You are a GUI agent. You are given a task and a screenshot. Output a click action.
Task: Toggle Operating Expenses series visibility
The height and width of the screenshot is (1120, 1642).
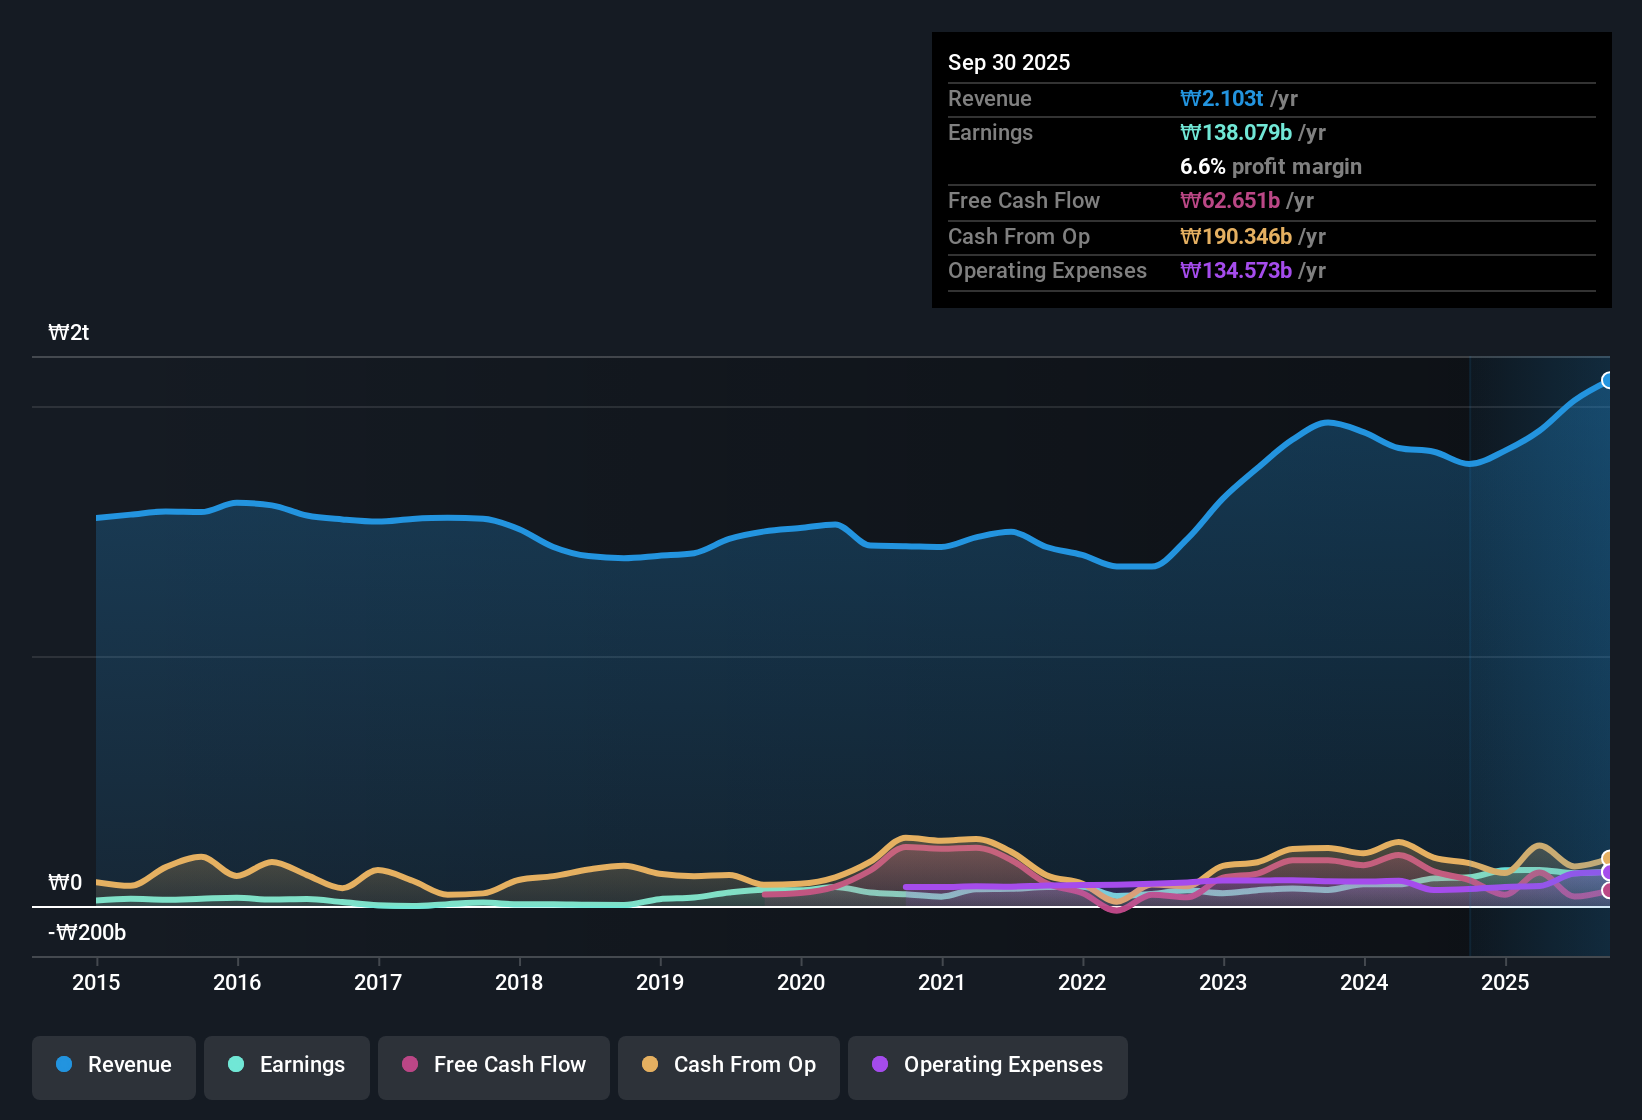click(x=988, y=1065)
